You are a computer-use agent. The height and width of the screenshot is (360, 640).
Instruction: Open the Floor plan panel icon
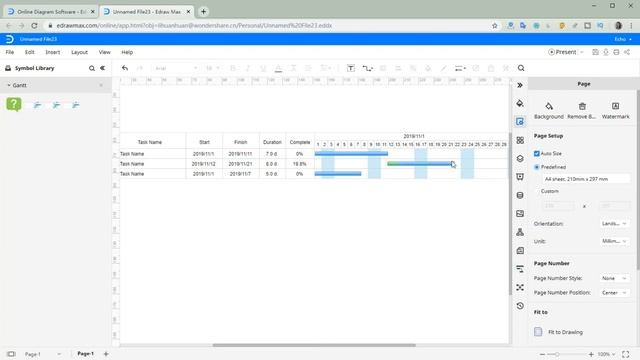(x=520, y=251)
